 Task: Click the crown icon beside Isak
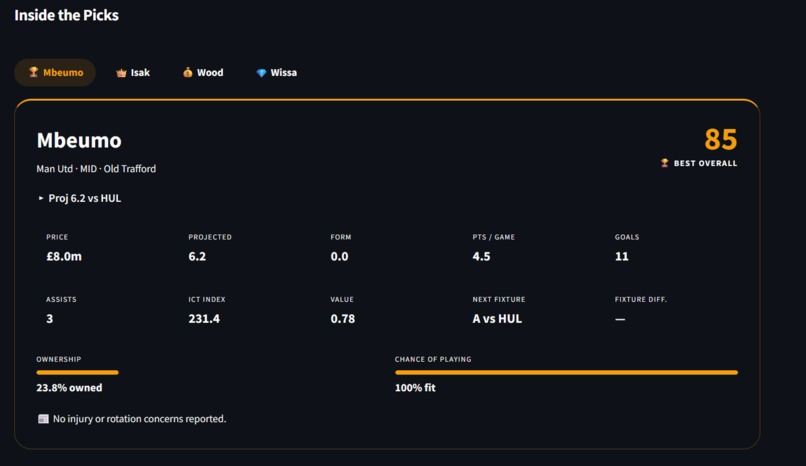(x=121, y=73)
